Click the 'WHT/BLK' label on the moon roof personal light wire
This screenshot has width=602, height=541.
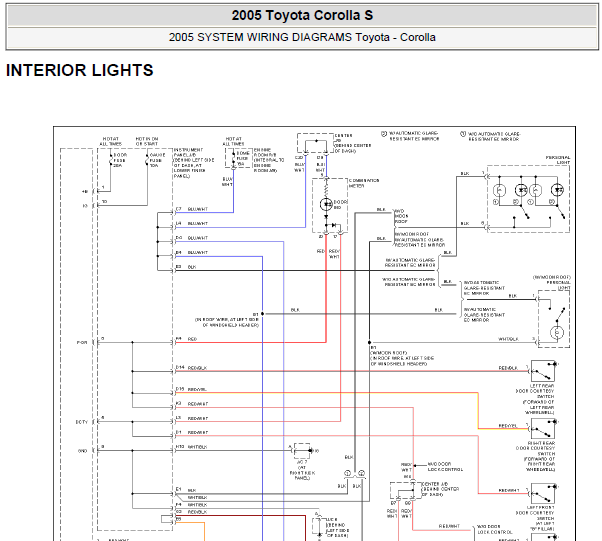click(508, 339)
